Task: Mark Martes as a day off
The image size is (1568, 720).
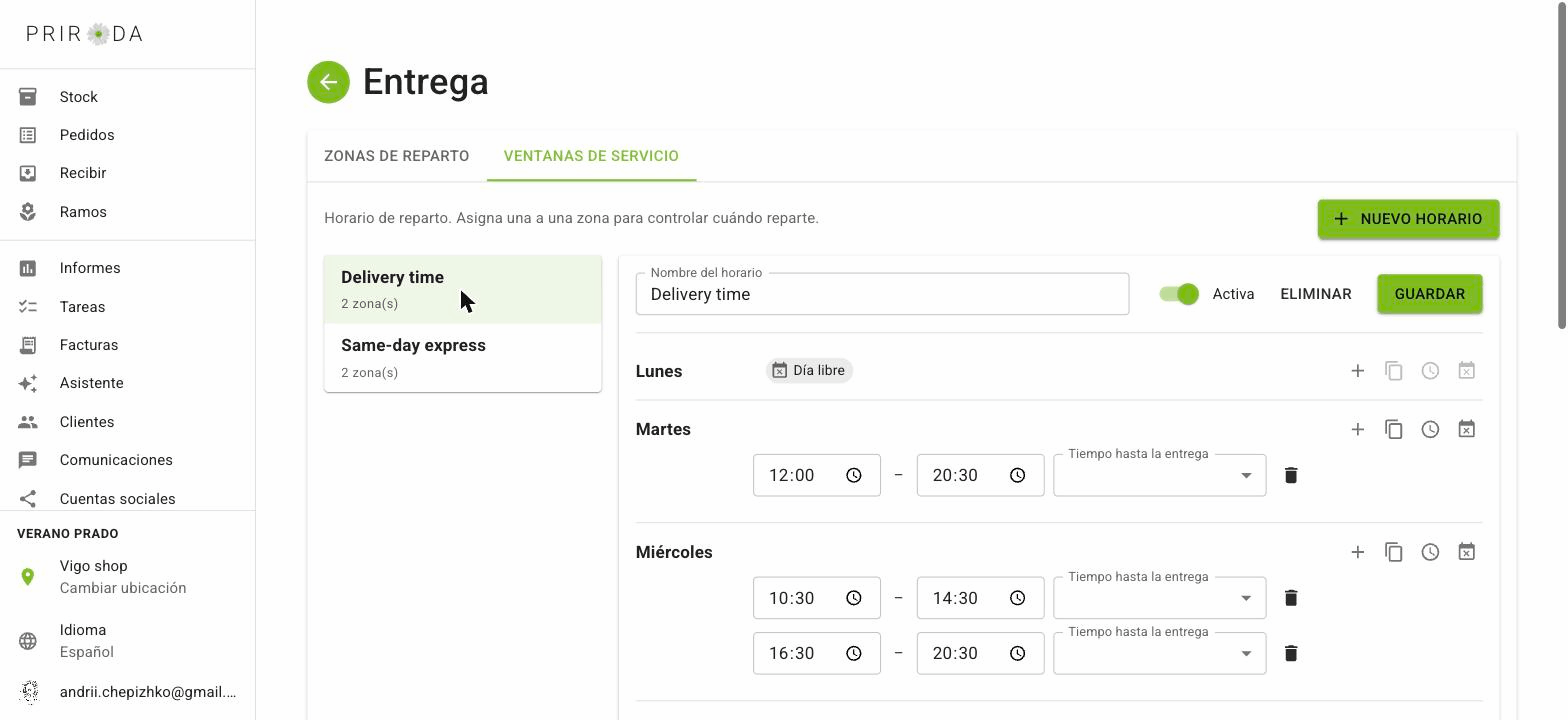Action: click(x=1466, y=429)
